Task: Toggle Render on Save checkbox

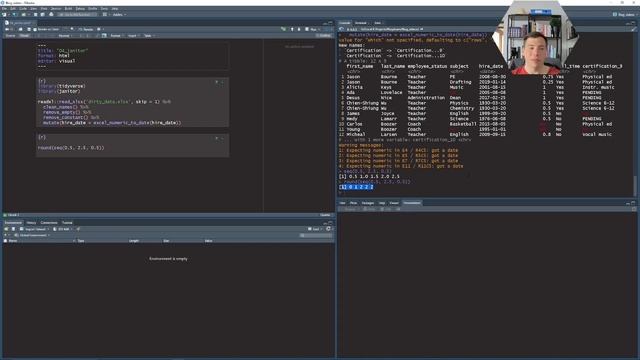Action: 35,29
